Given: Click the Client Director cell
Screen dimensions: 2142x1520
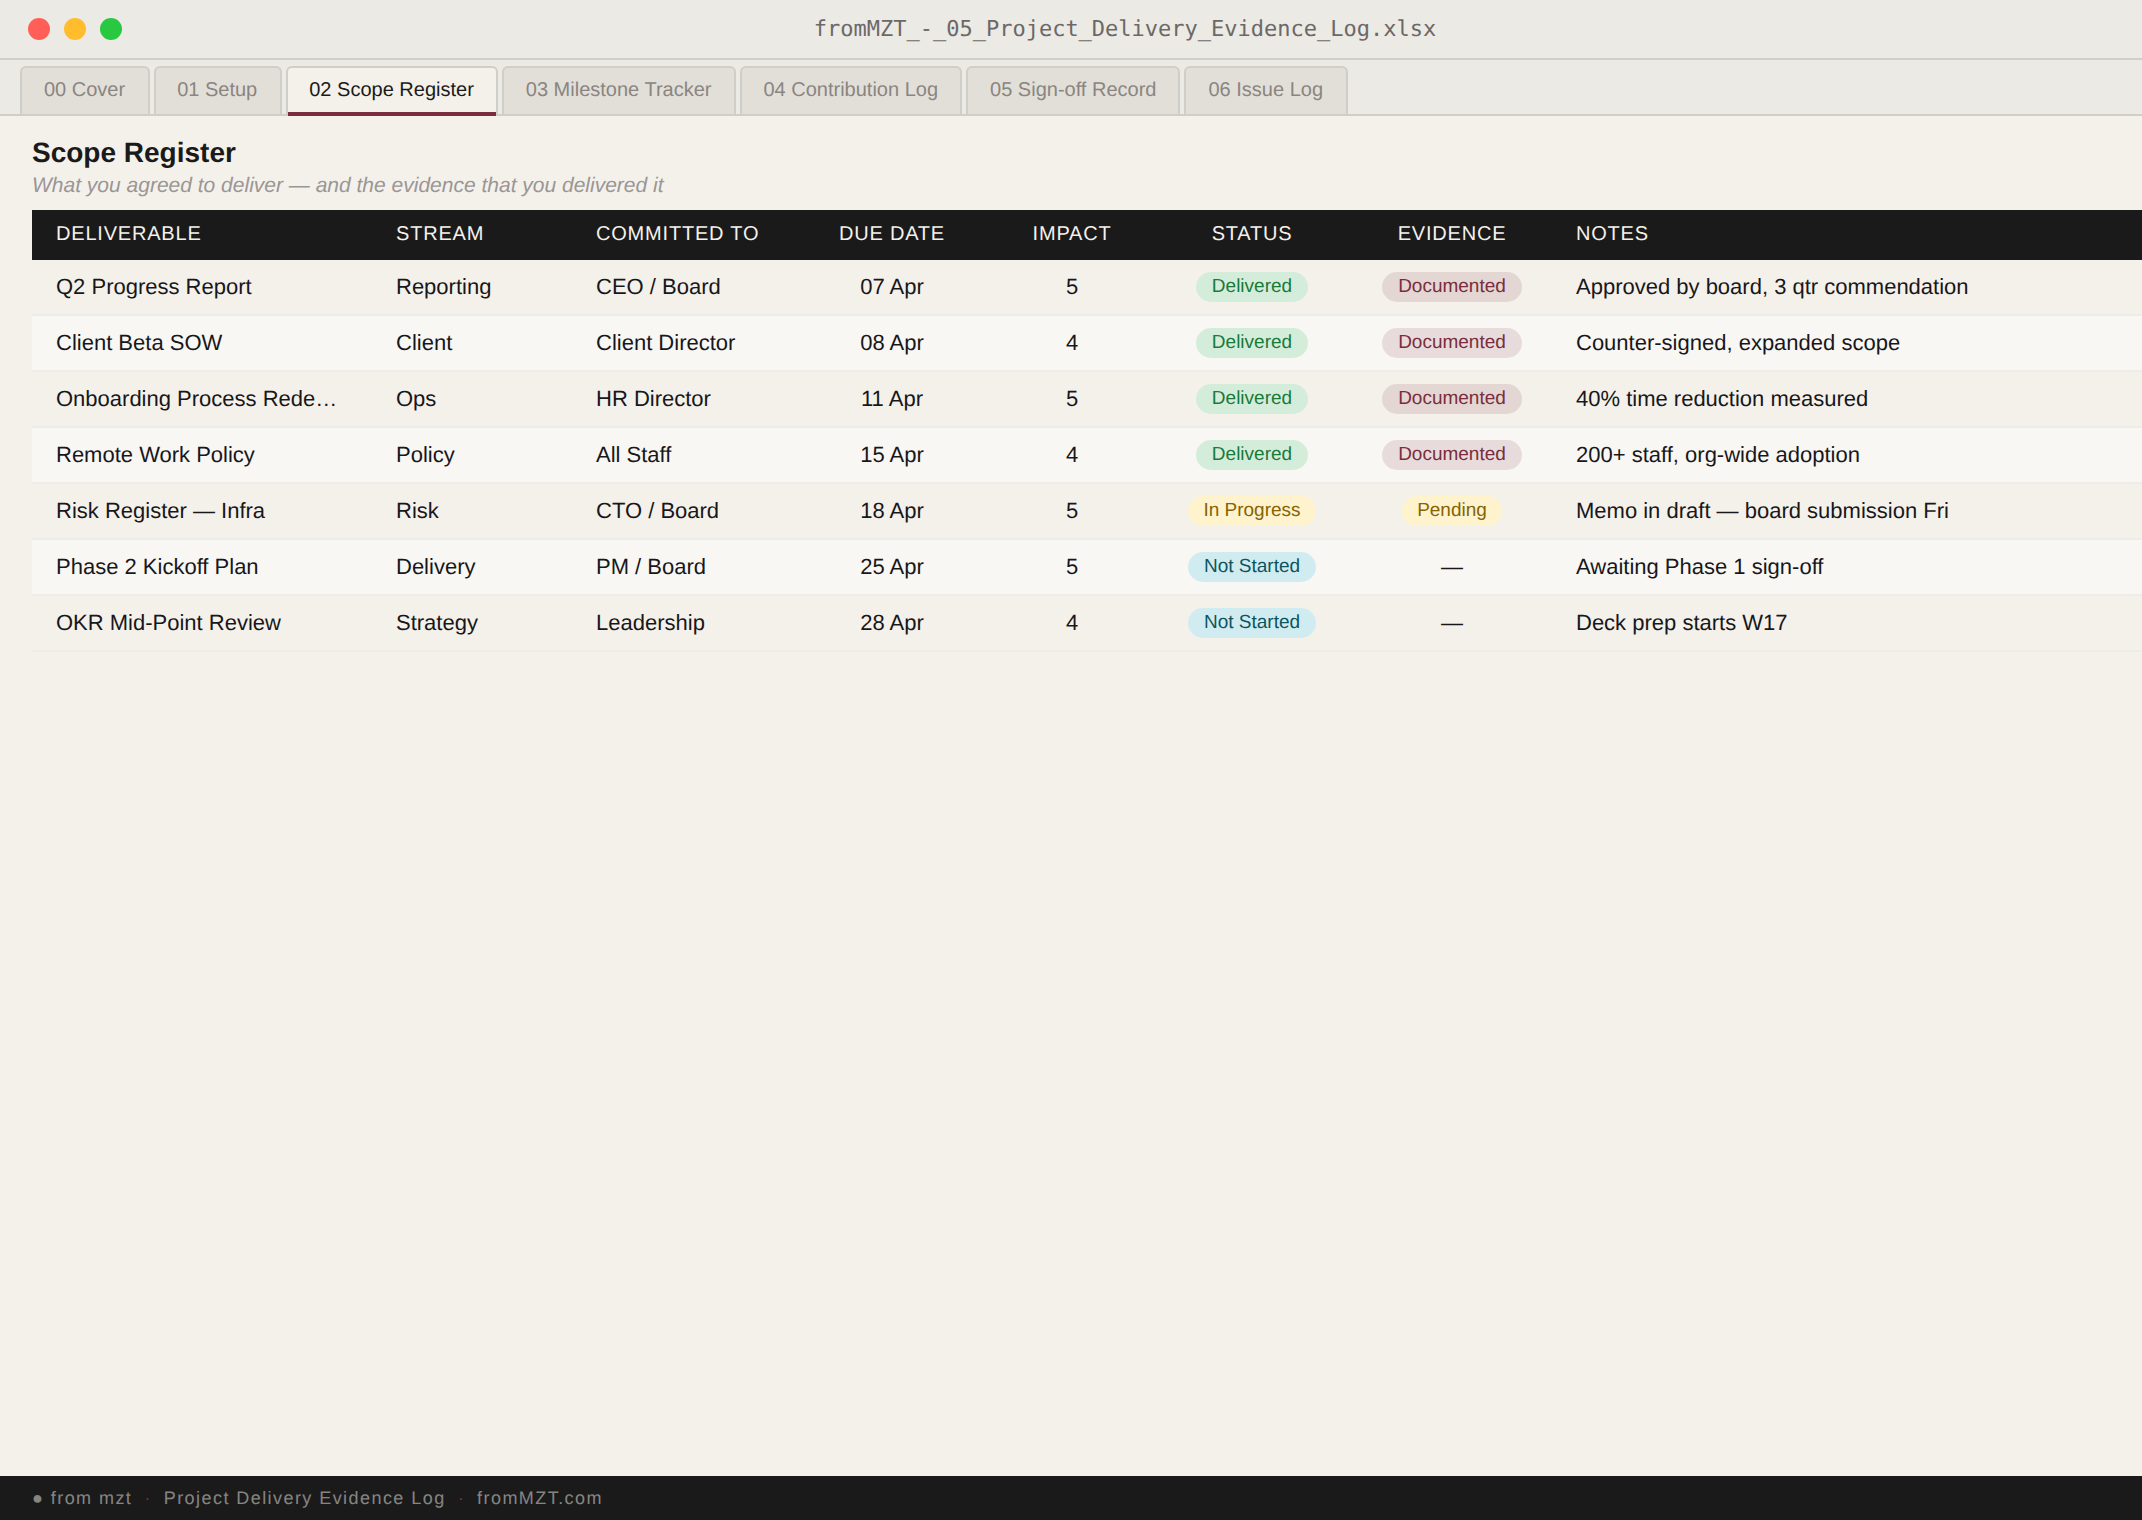Looking at the screenshot, I should (665, 343).
